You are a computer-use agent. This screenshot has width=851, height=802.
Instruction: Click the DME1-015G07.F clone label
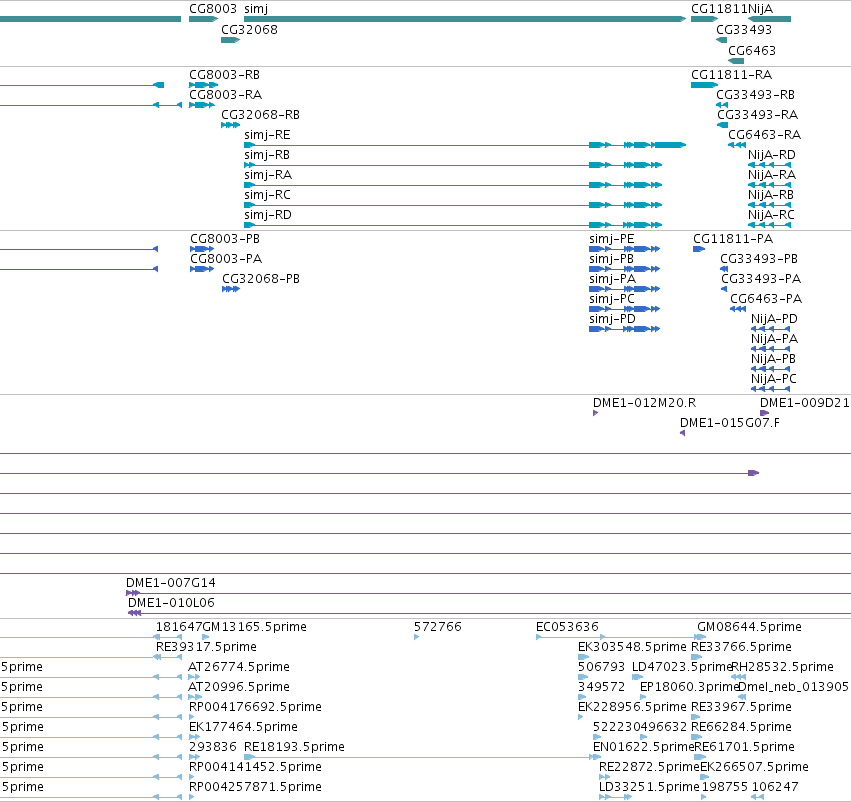pyautogui.click(x=730, y=423)
